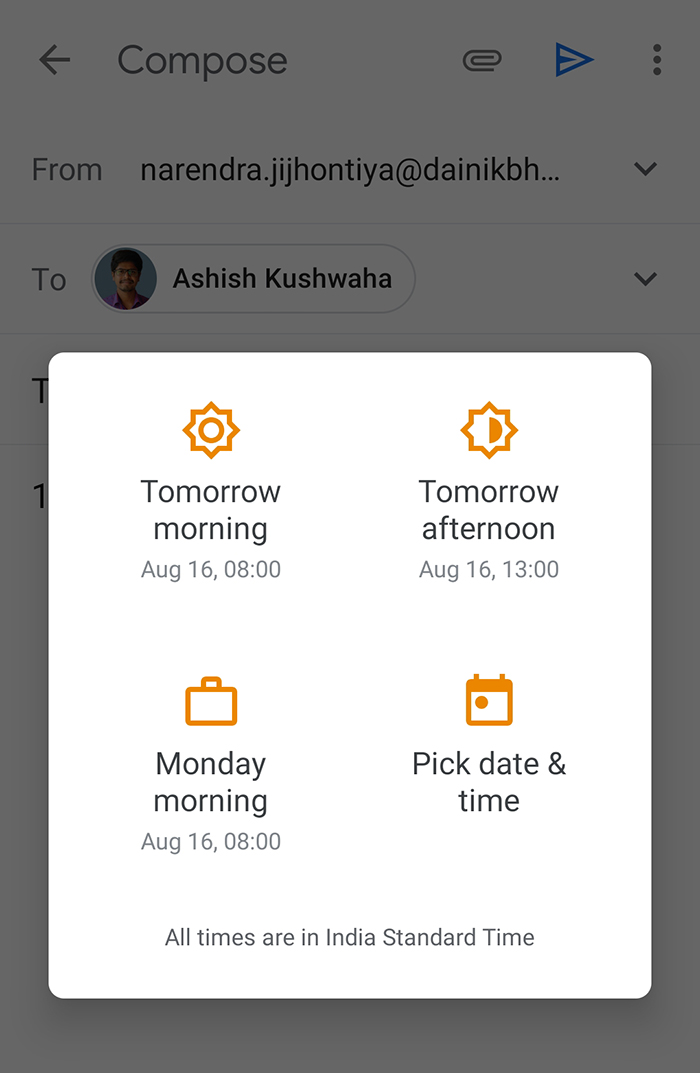700x1073 pixels.
Task: Click the sender email address field
Action: click(350, 170)
